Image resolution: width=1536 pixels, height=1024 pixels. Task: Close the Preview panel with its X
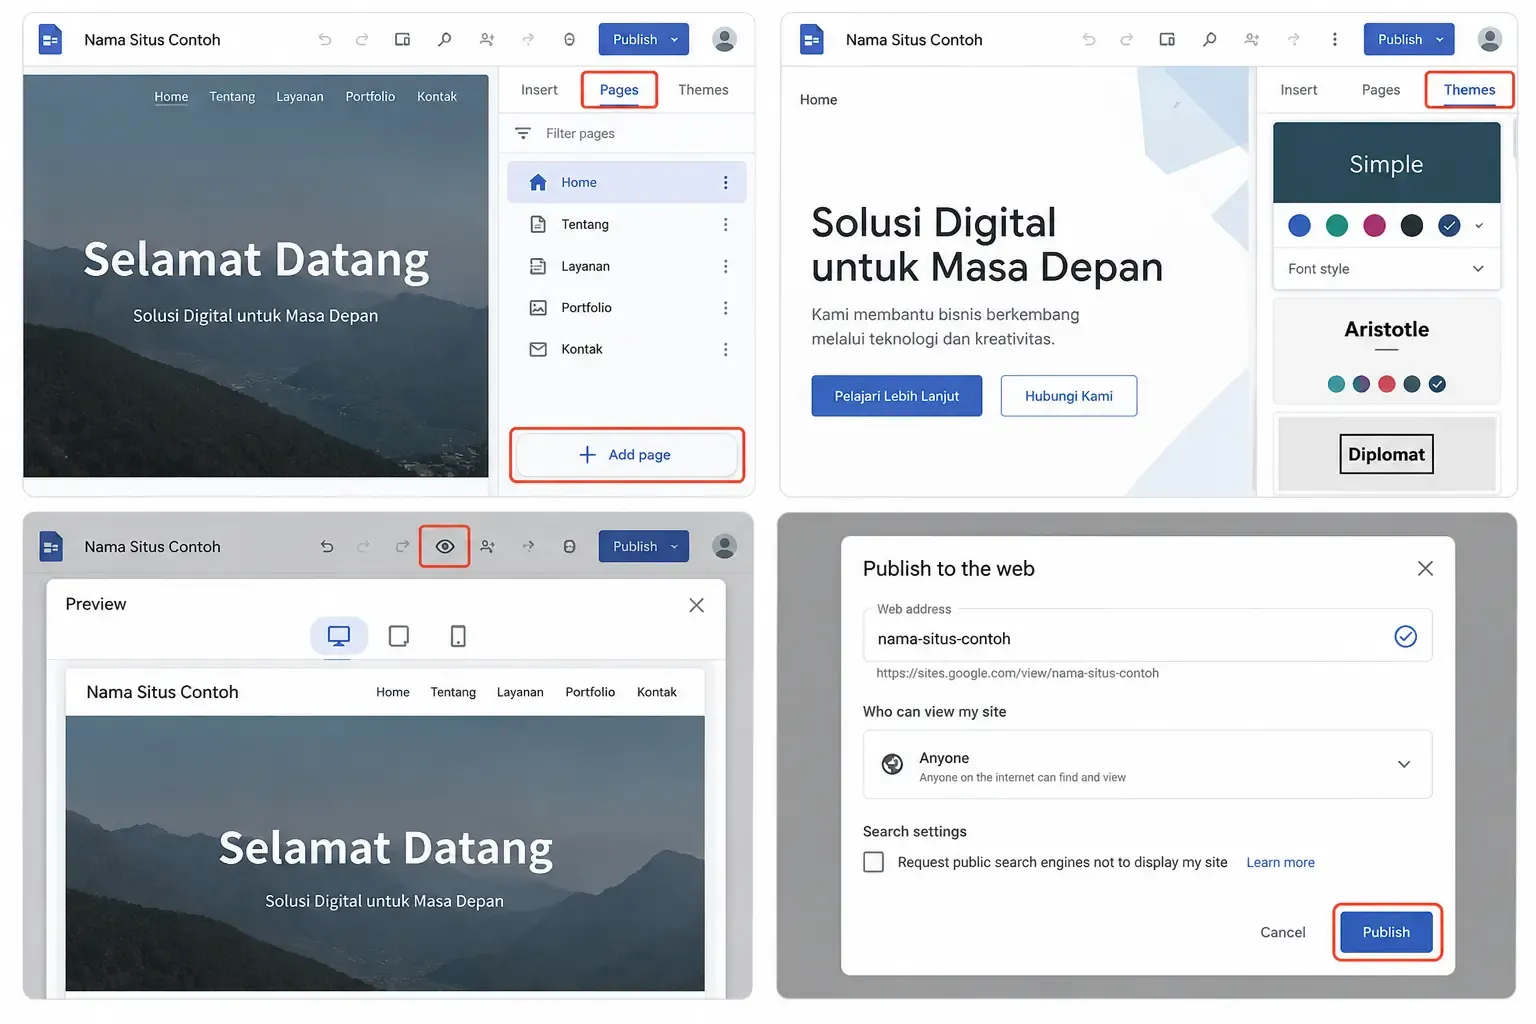[x=697, y=605]
